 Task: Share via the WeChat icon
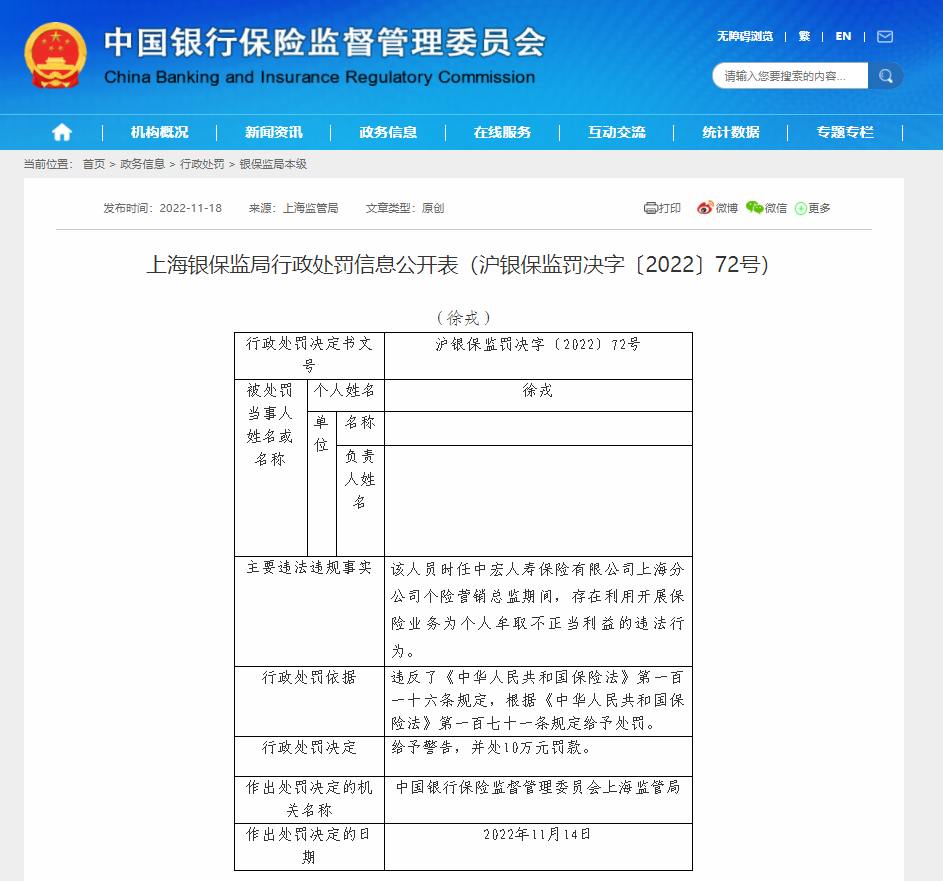(x=754, y=208)
